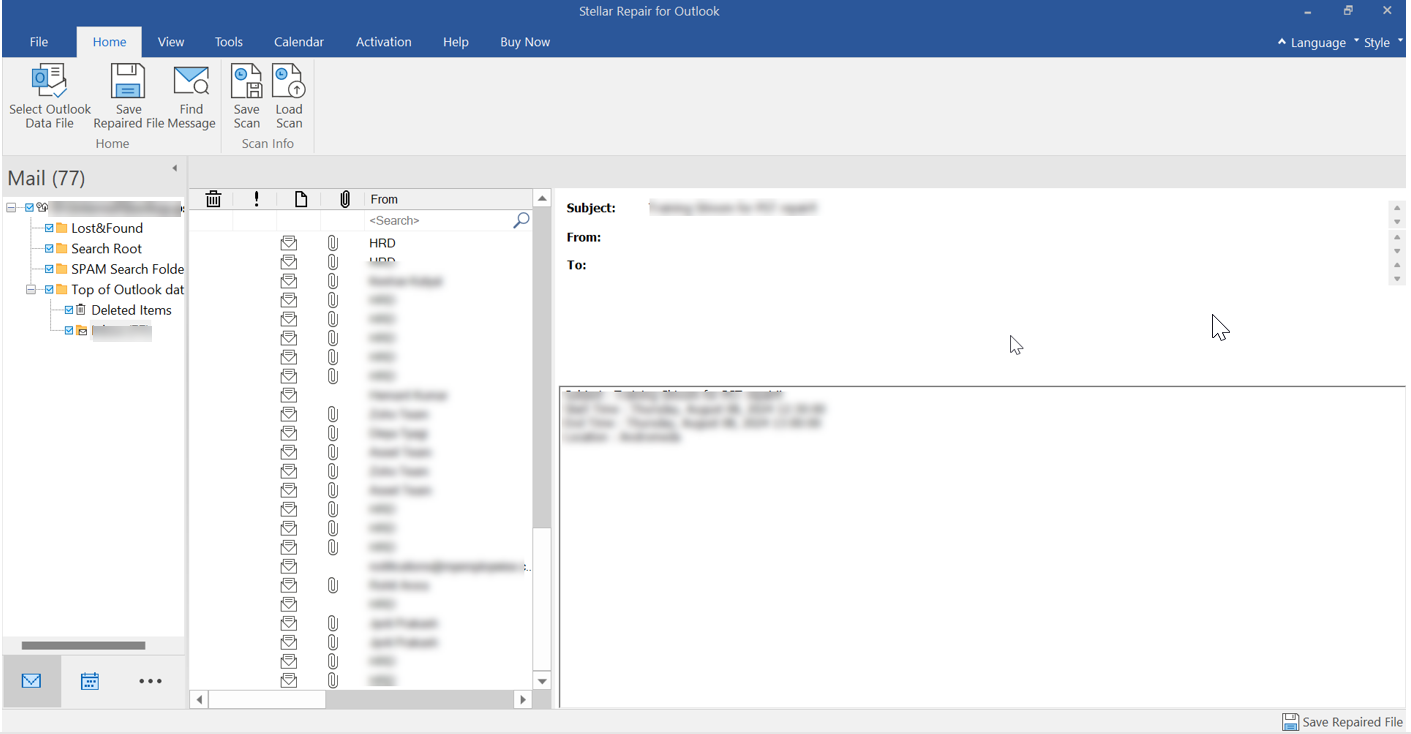Image resolution: width=1411 pixels, height=734 pixels.
Task: Switch to the Activation tab
Action: [x=383, y=42]
